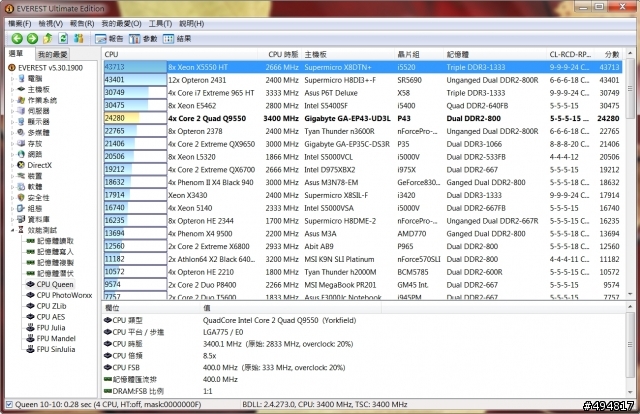This screenshot has height=414, width=640.
Task: Select the 顯示器 (Display) tree icon
Action: [21, 122]
